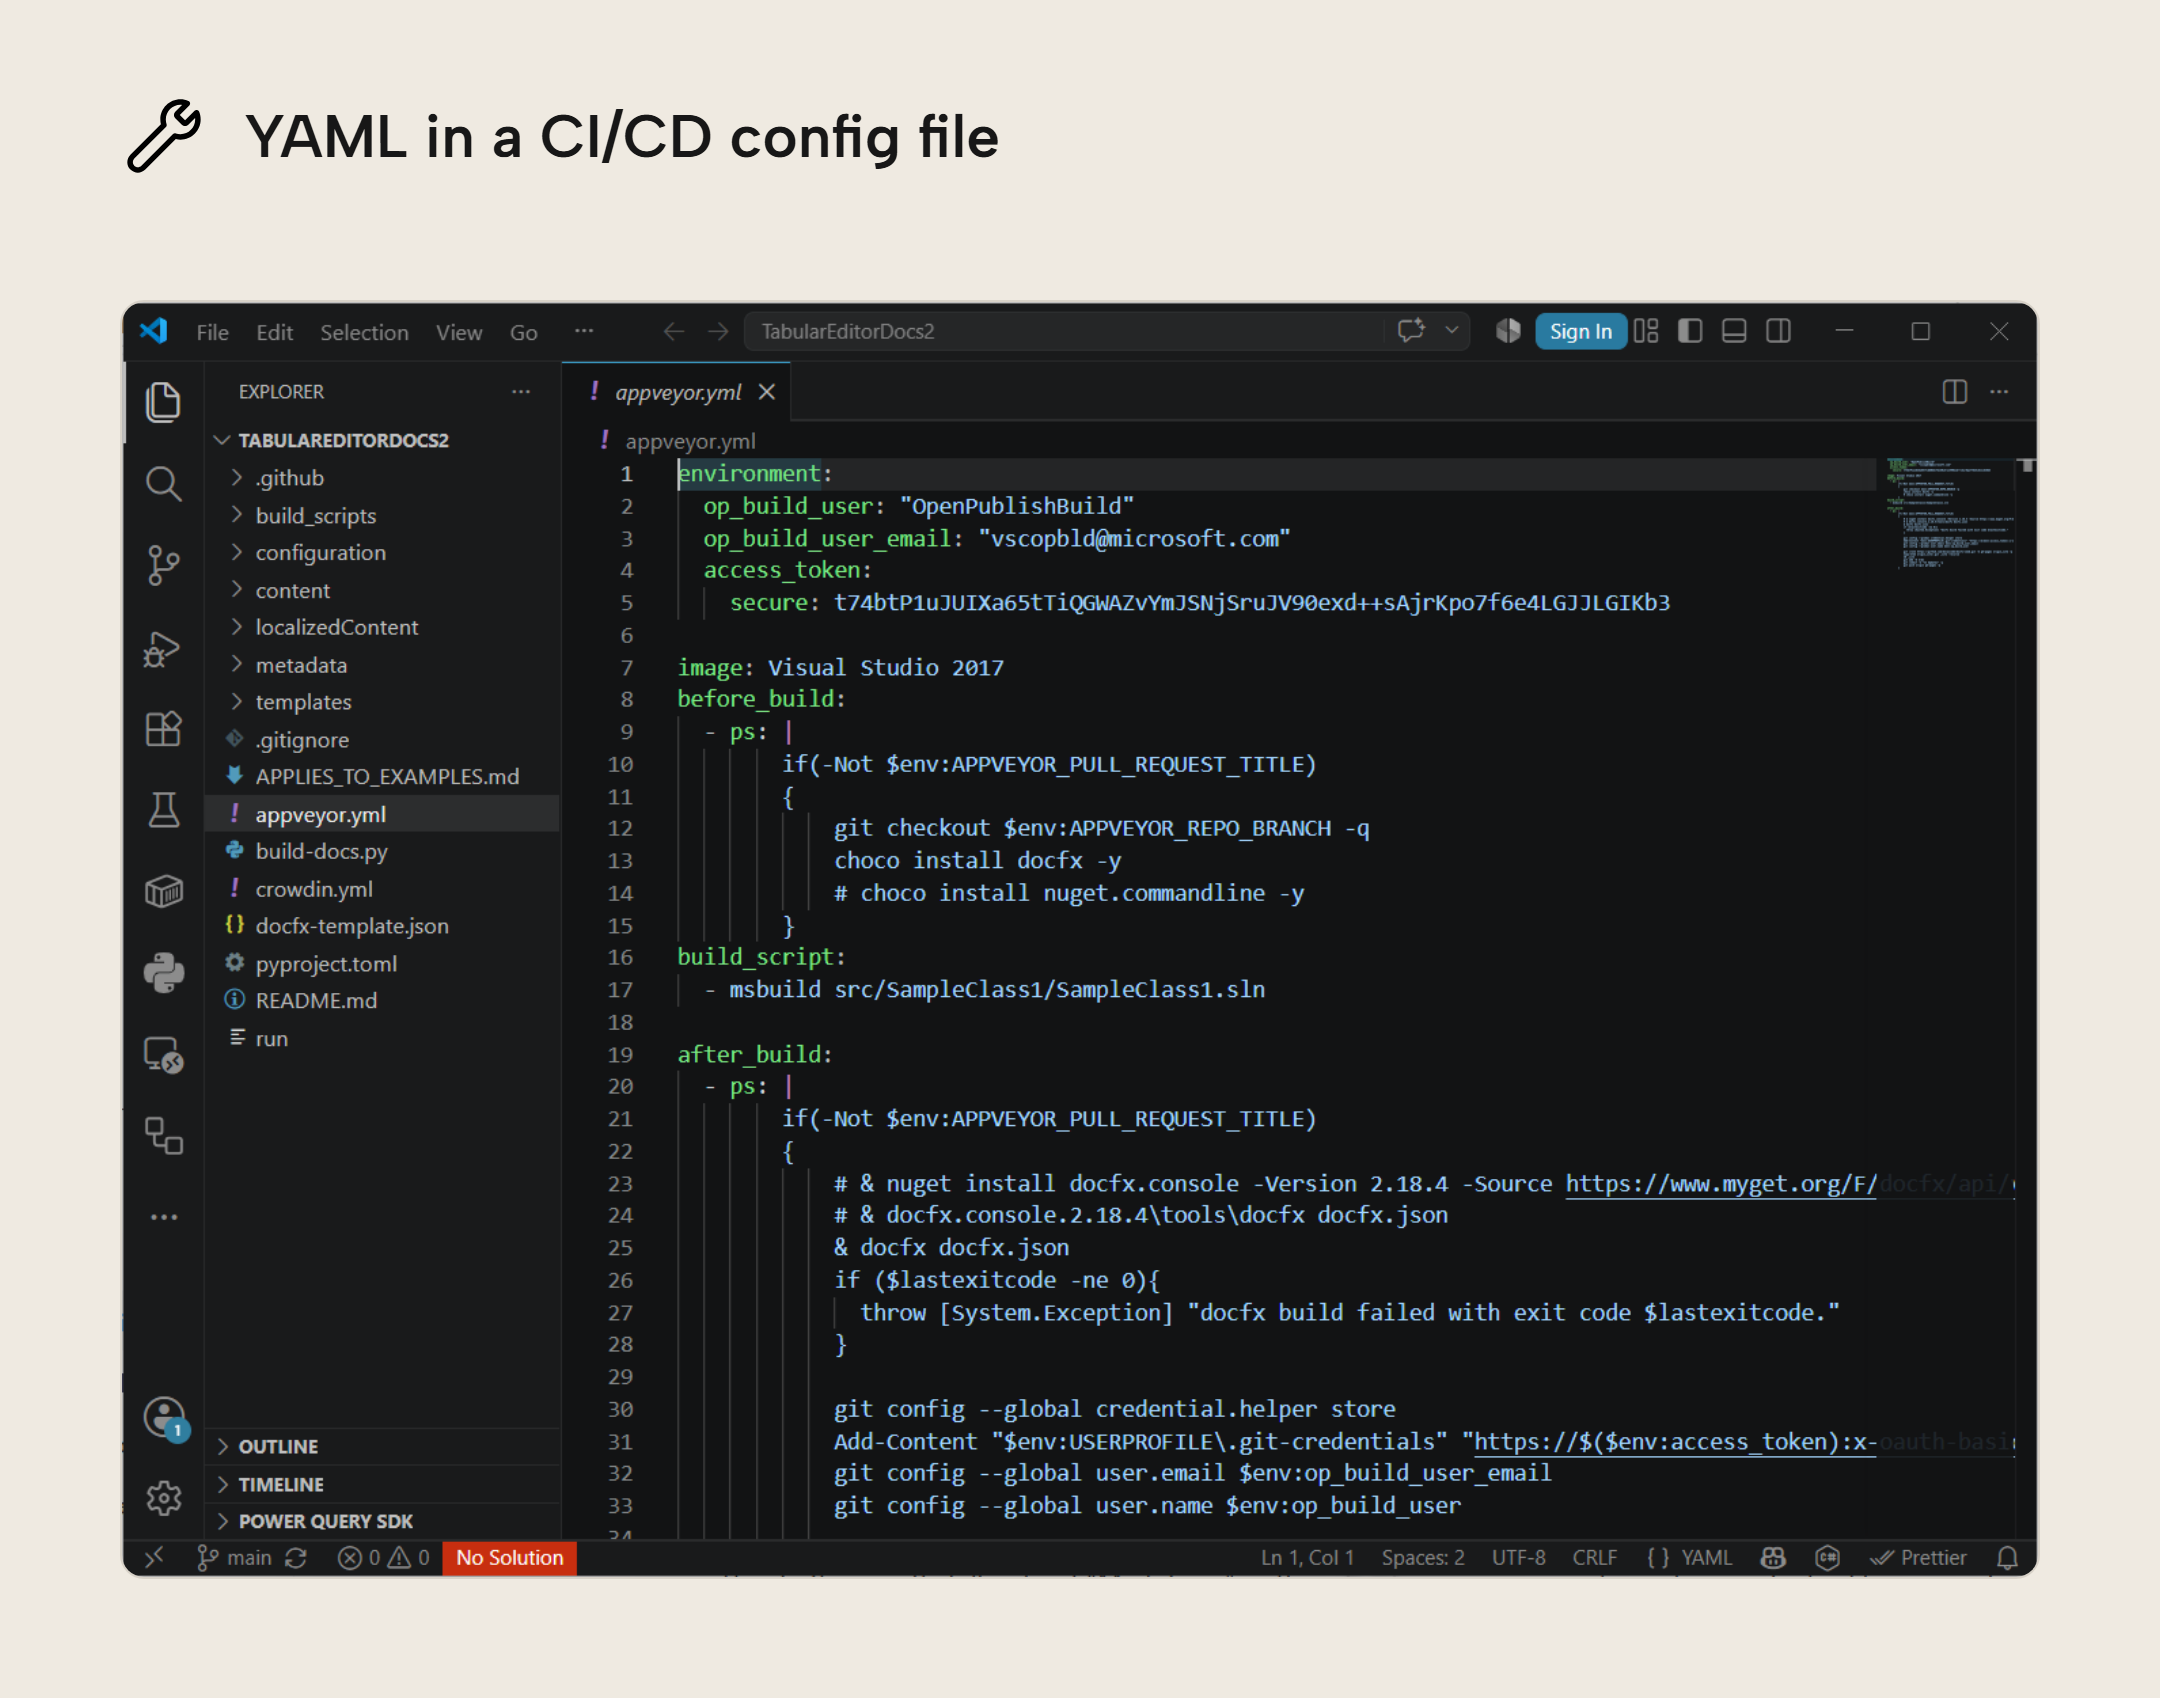
Task: Expand the configuration folder
Action: (x=382, y=553)
